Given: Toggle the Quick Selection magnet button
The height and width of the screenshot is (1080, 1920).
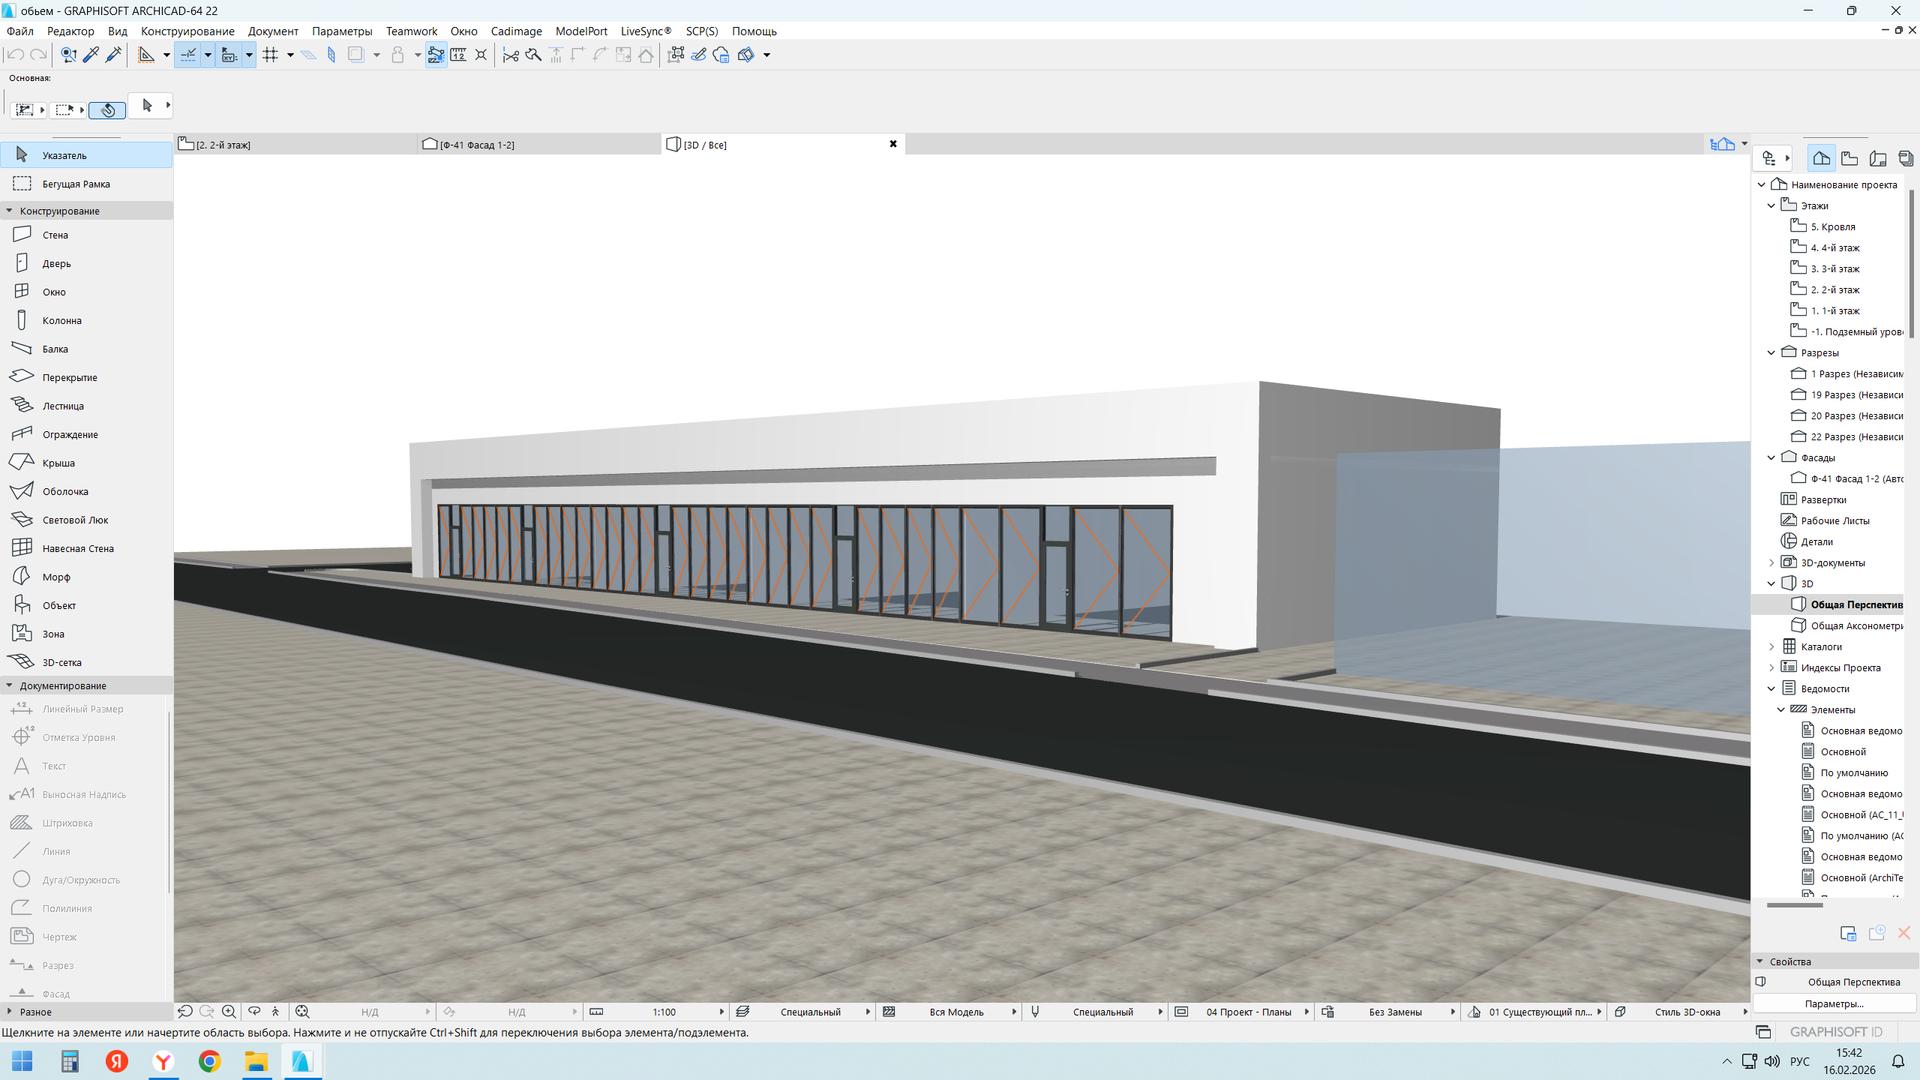Looking at the screenshot, I should 107,109.
